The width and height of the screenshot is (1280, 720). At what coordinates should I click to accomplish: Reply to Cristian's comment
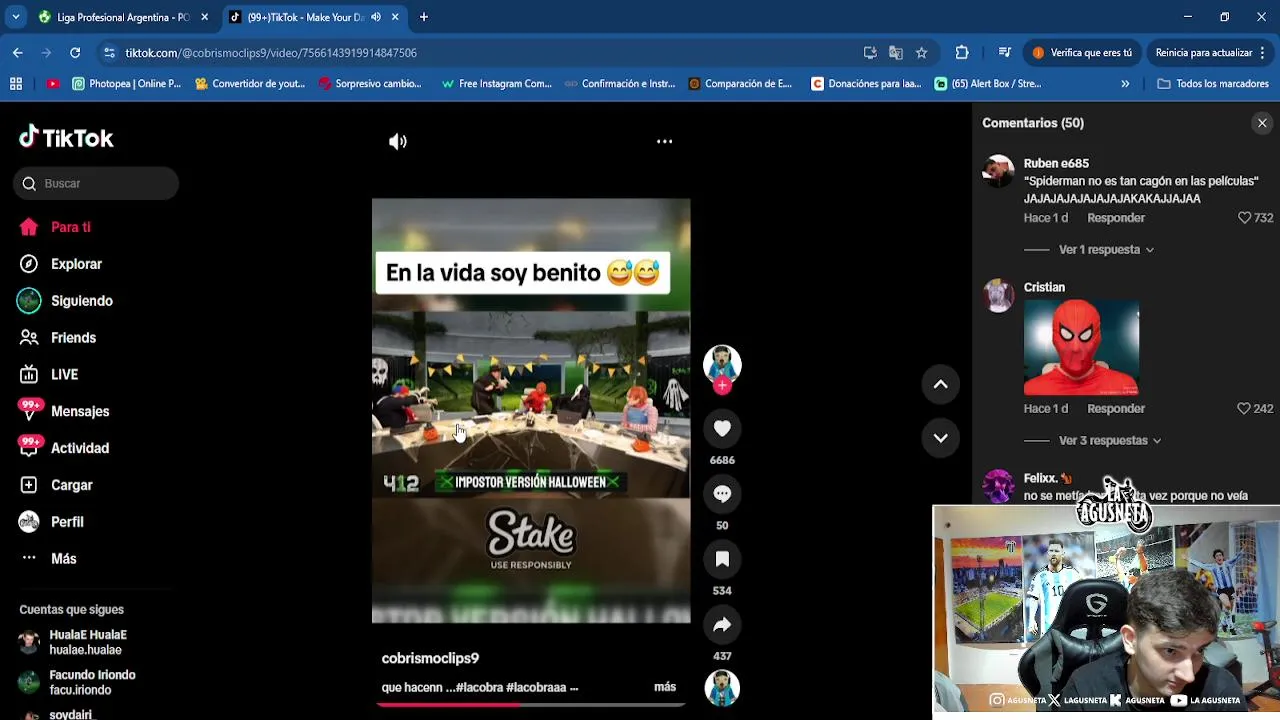1116,408
